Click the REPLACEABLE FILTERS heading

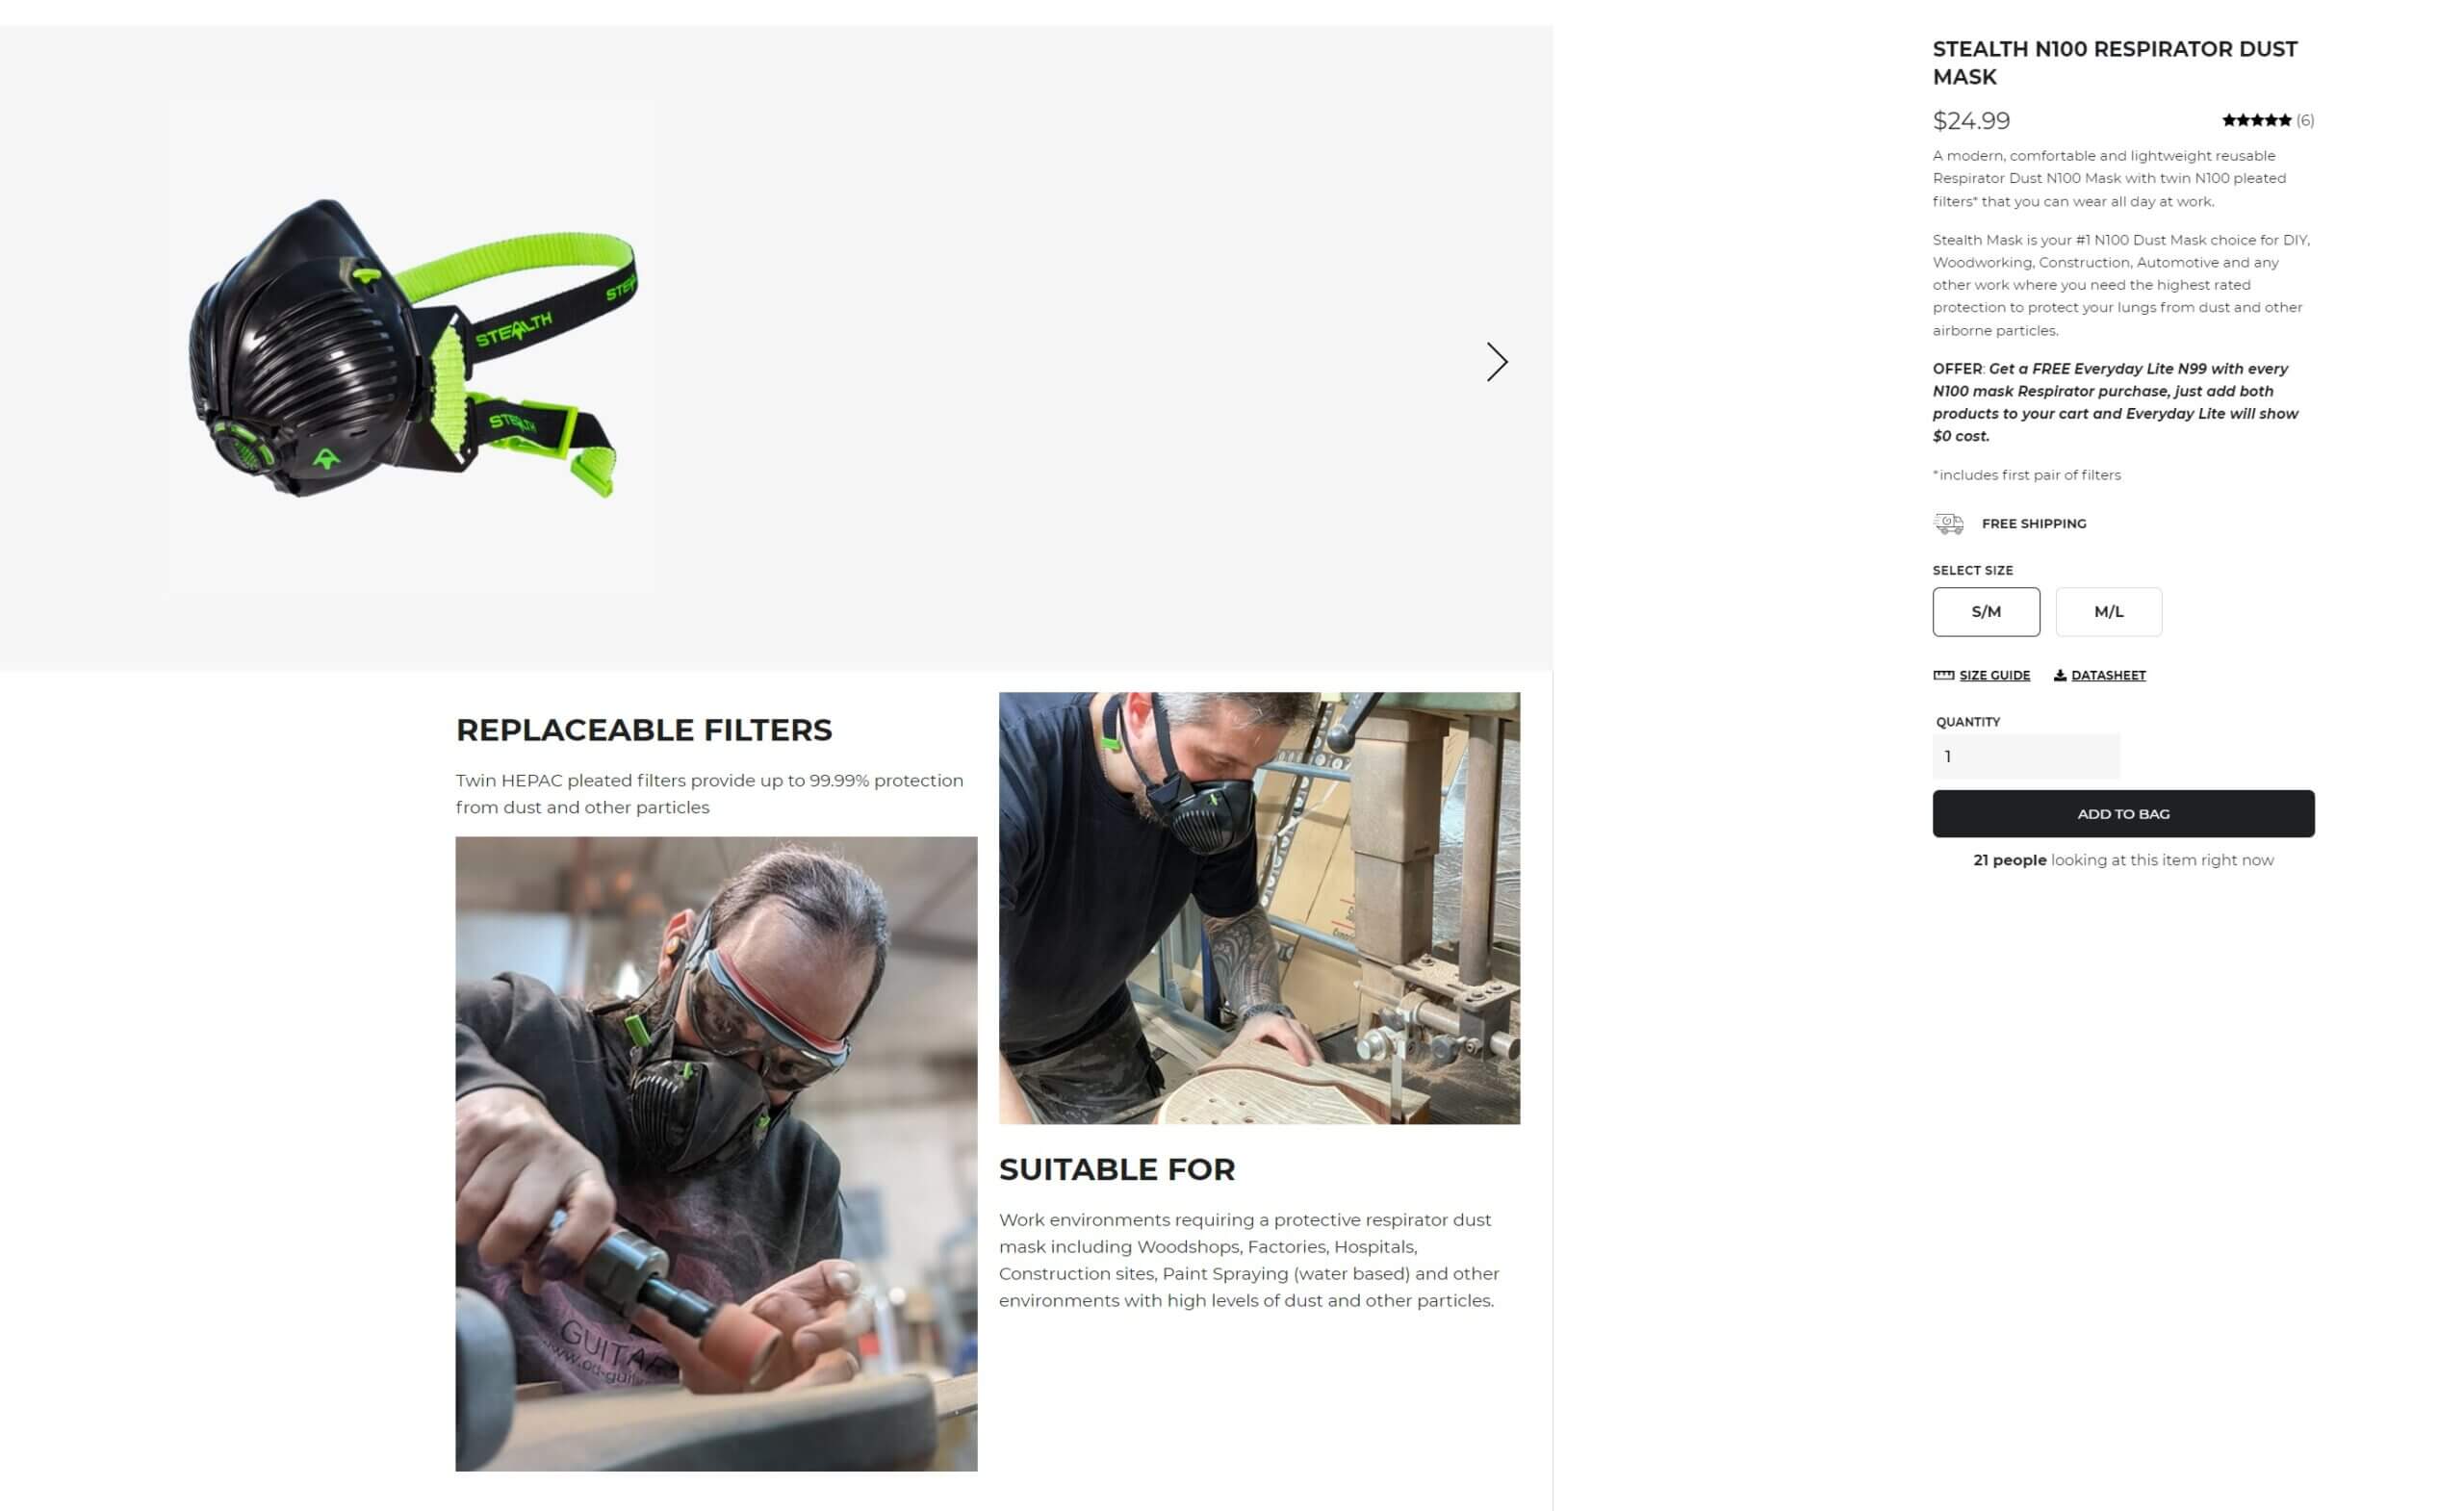(x=643, y=730)
